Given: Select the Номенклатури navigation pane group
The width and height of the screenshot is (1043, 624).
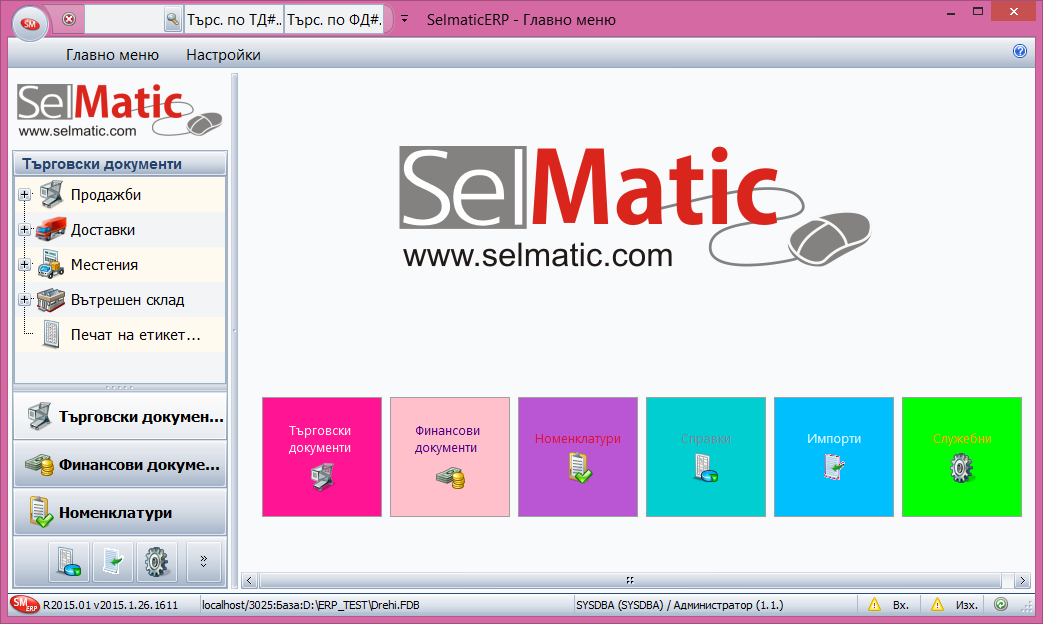Looking at the screenshot, I should point(120,512).
